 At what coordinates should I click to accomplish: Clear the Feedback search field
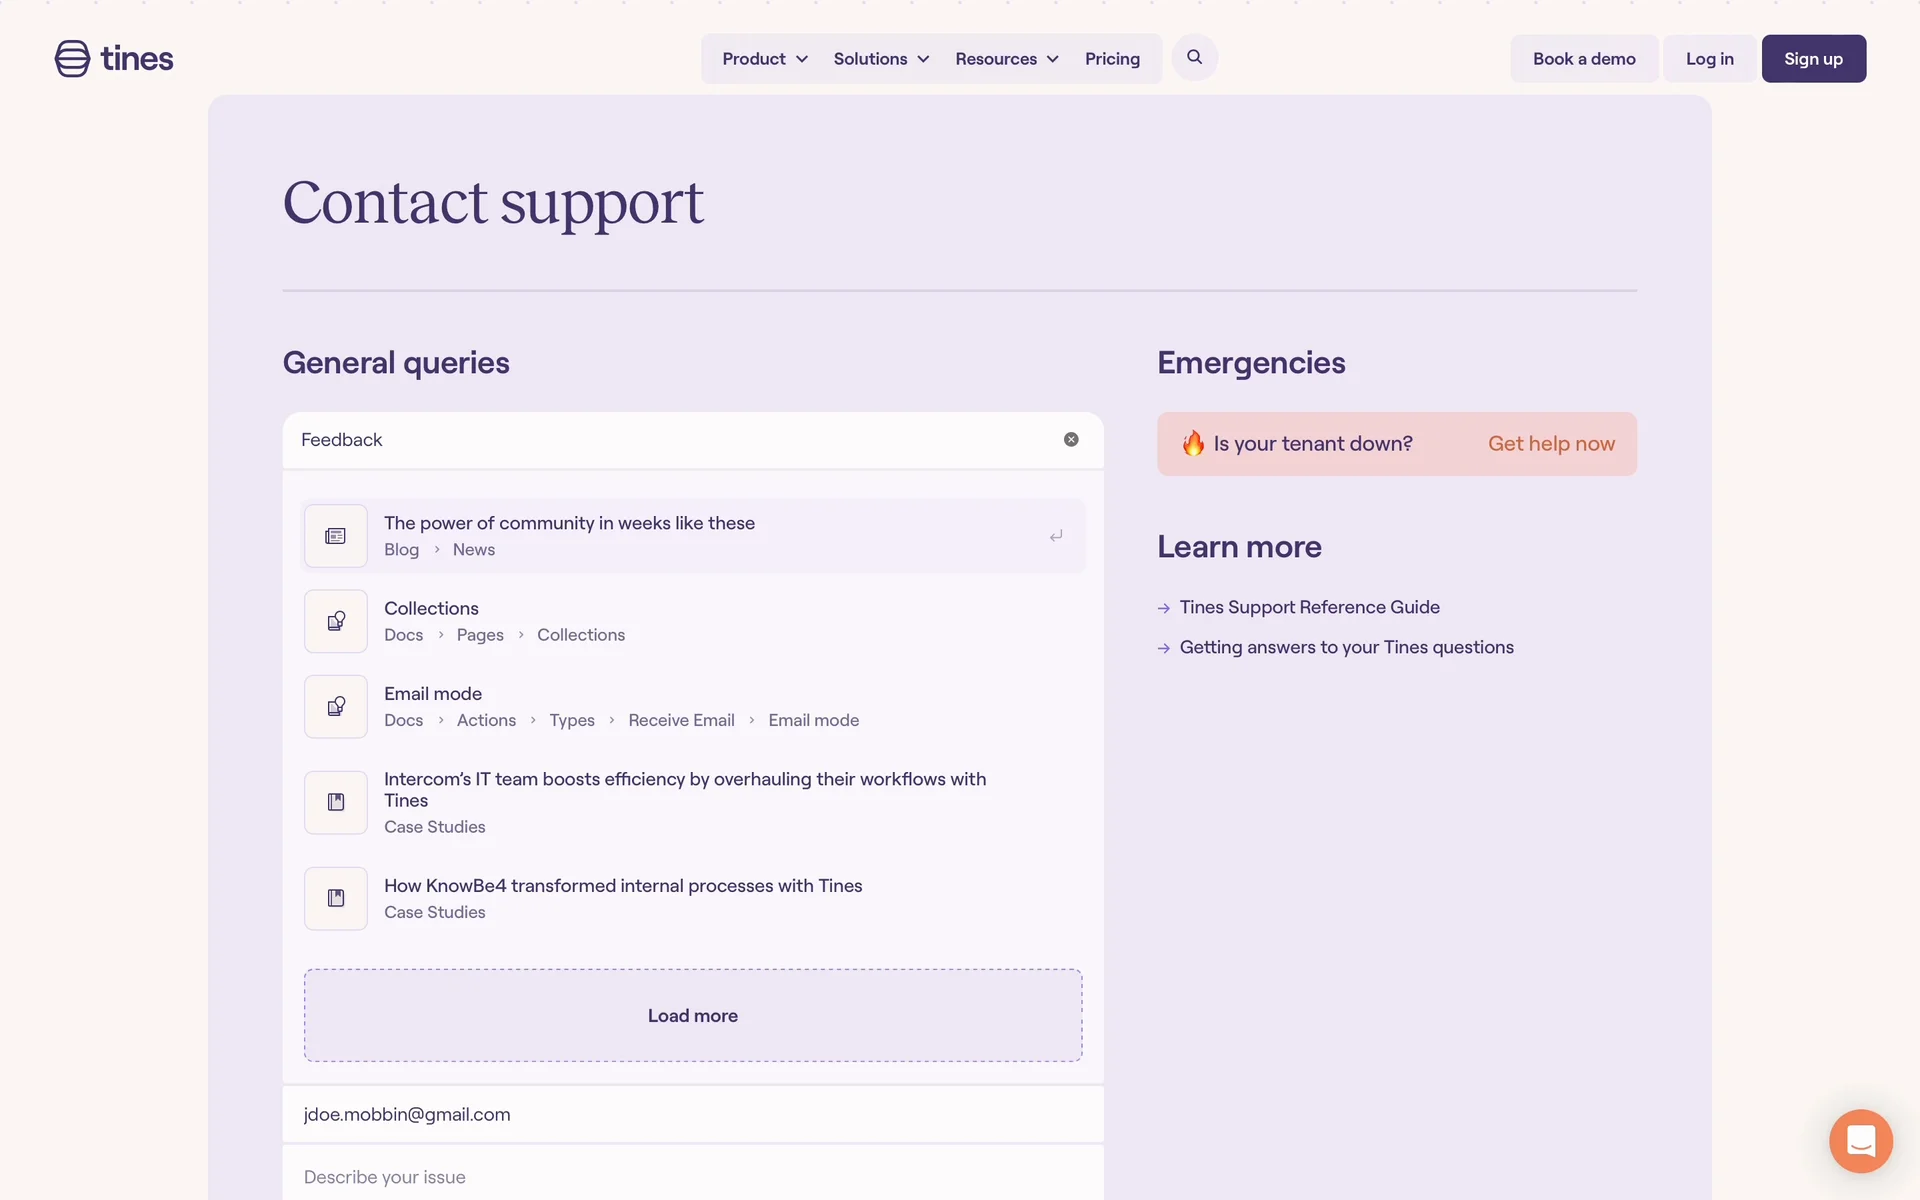1071,440
